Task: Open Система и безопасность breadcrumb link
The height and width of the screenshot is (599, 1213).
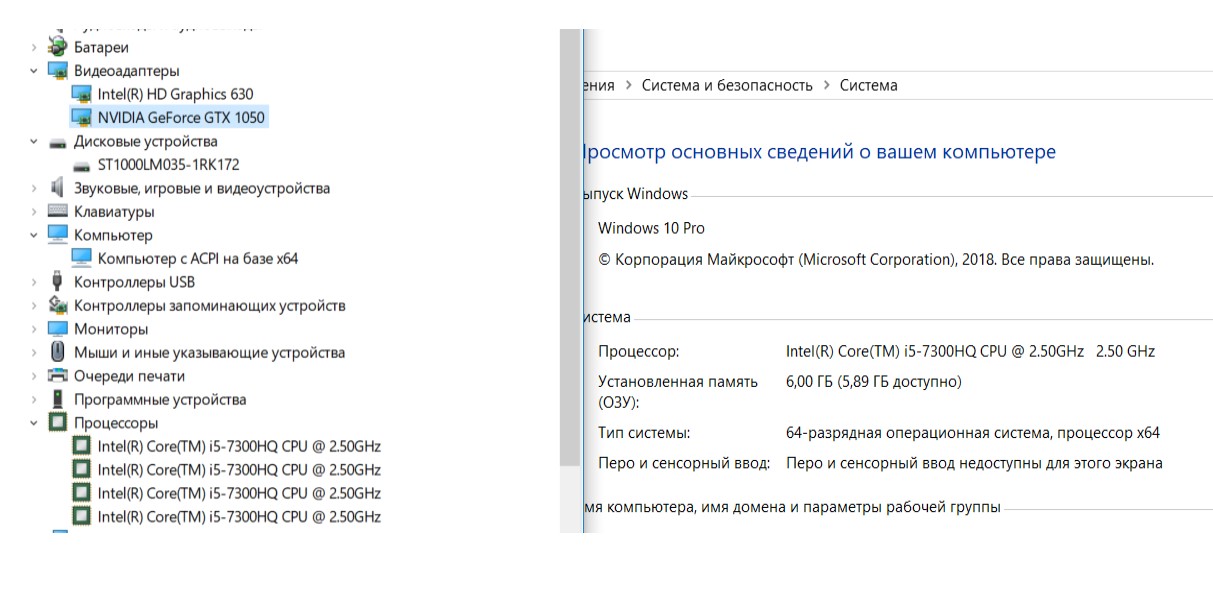Action: (x=726, y=86)
